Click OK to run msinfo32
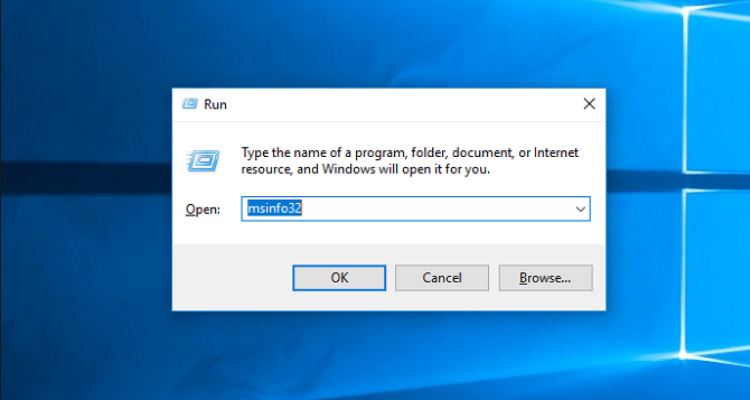This screenshot has height=400, width=750. pos(339,278)
